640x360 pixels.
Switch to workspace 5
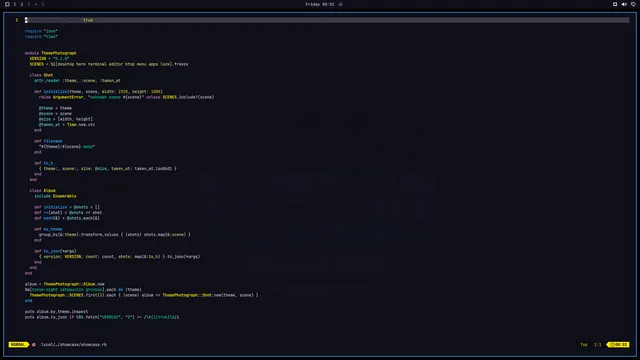(x=42, y=4)
